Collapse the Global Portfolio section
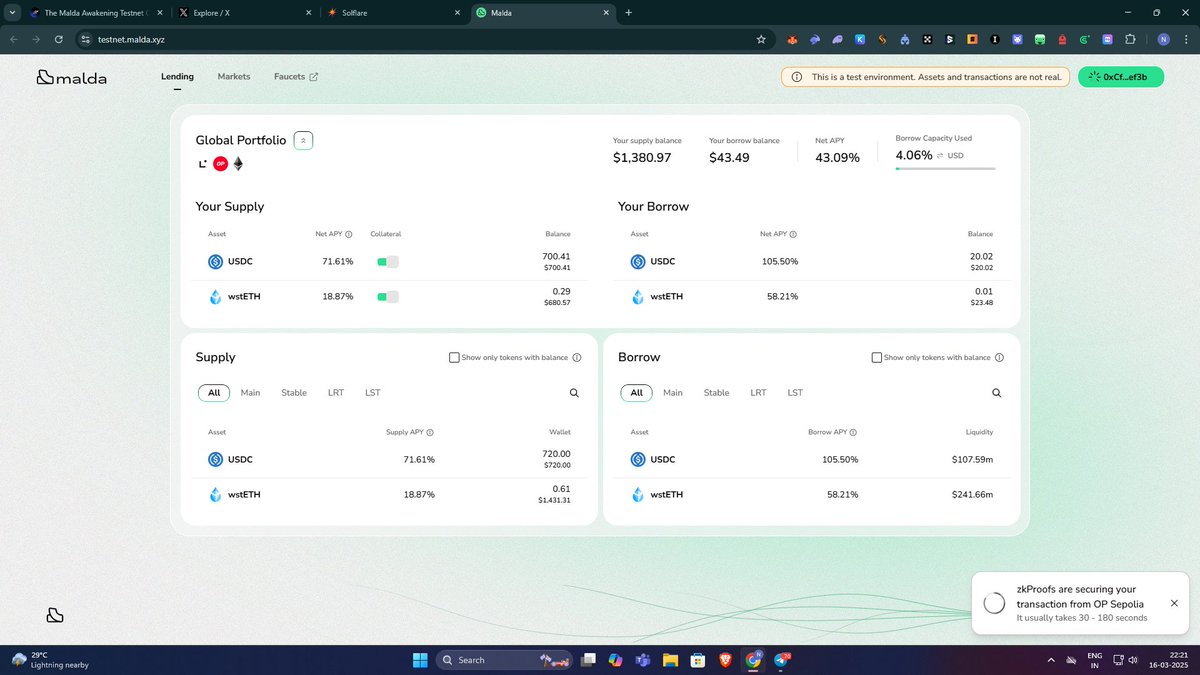 303,140
